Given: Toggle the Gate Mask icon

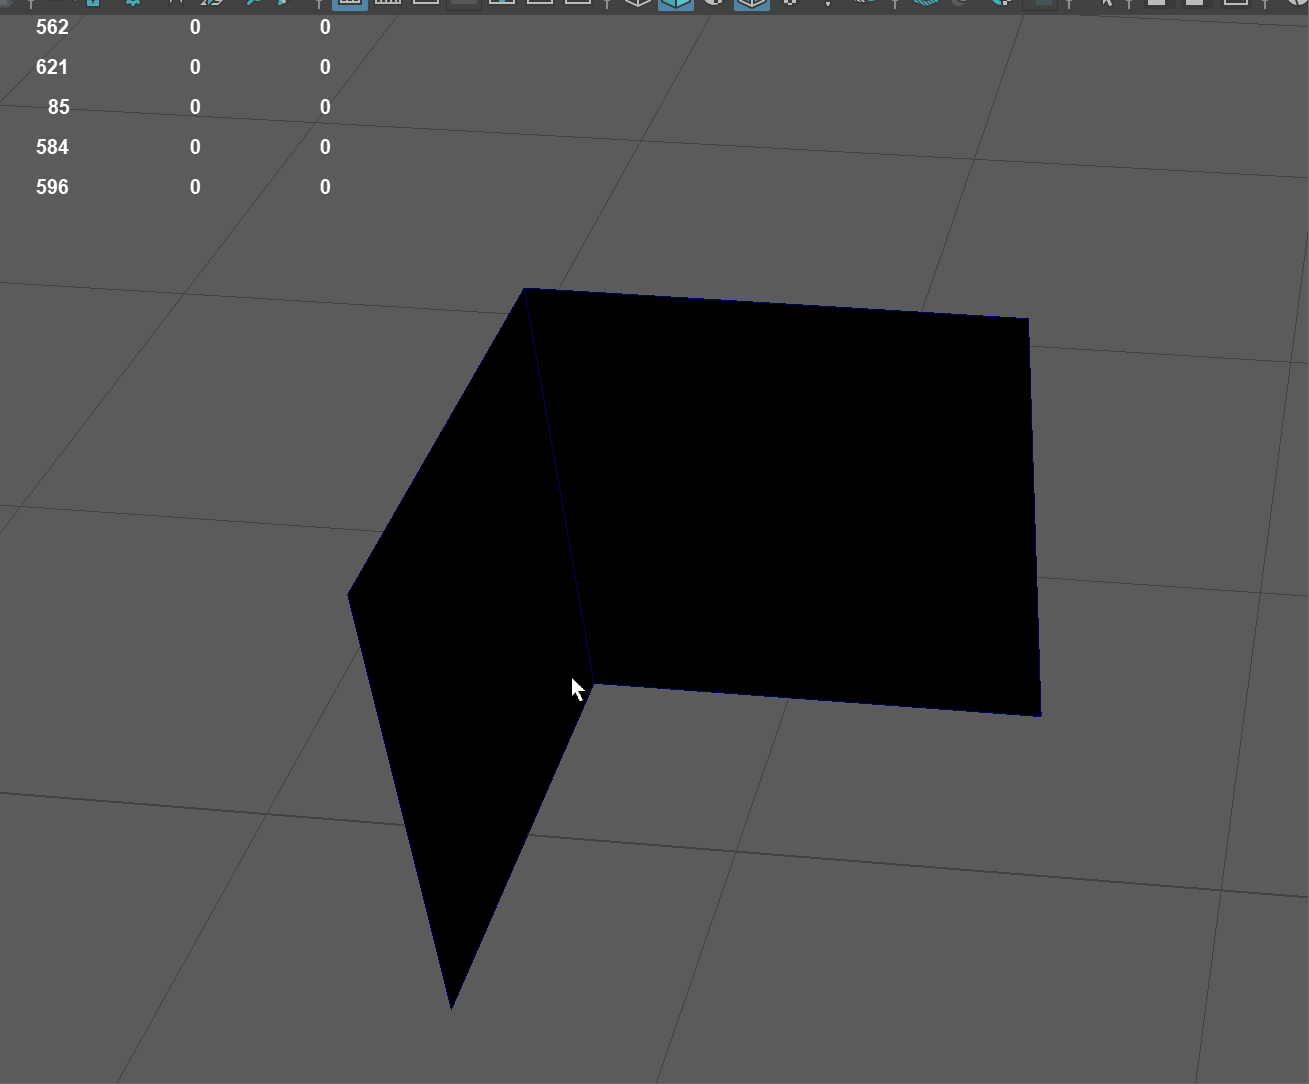Looking at the screenshot, I should pos(463,3).
